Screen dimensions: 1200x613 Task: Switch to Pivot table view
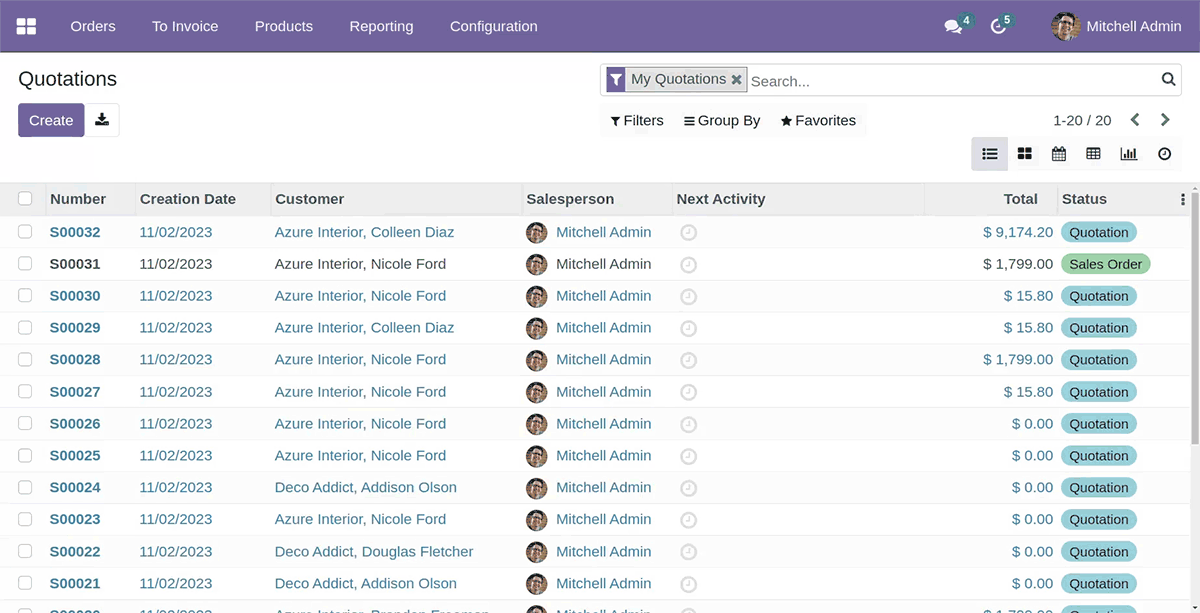(1093, 154)
